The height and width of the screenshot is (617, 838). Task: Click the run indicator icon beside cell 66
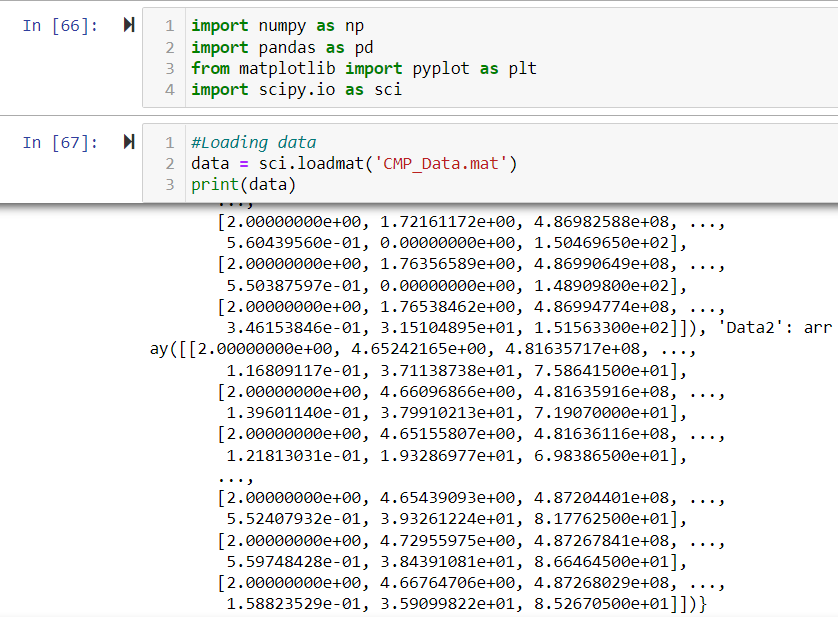(128, 25)
